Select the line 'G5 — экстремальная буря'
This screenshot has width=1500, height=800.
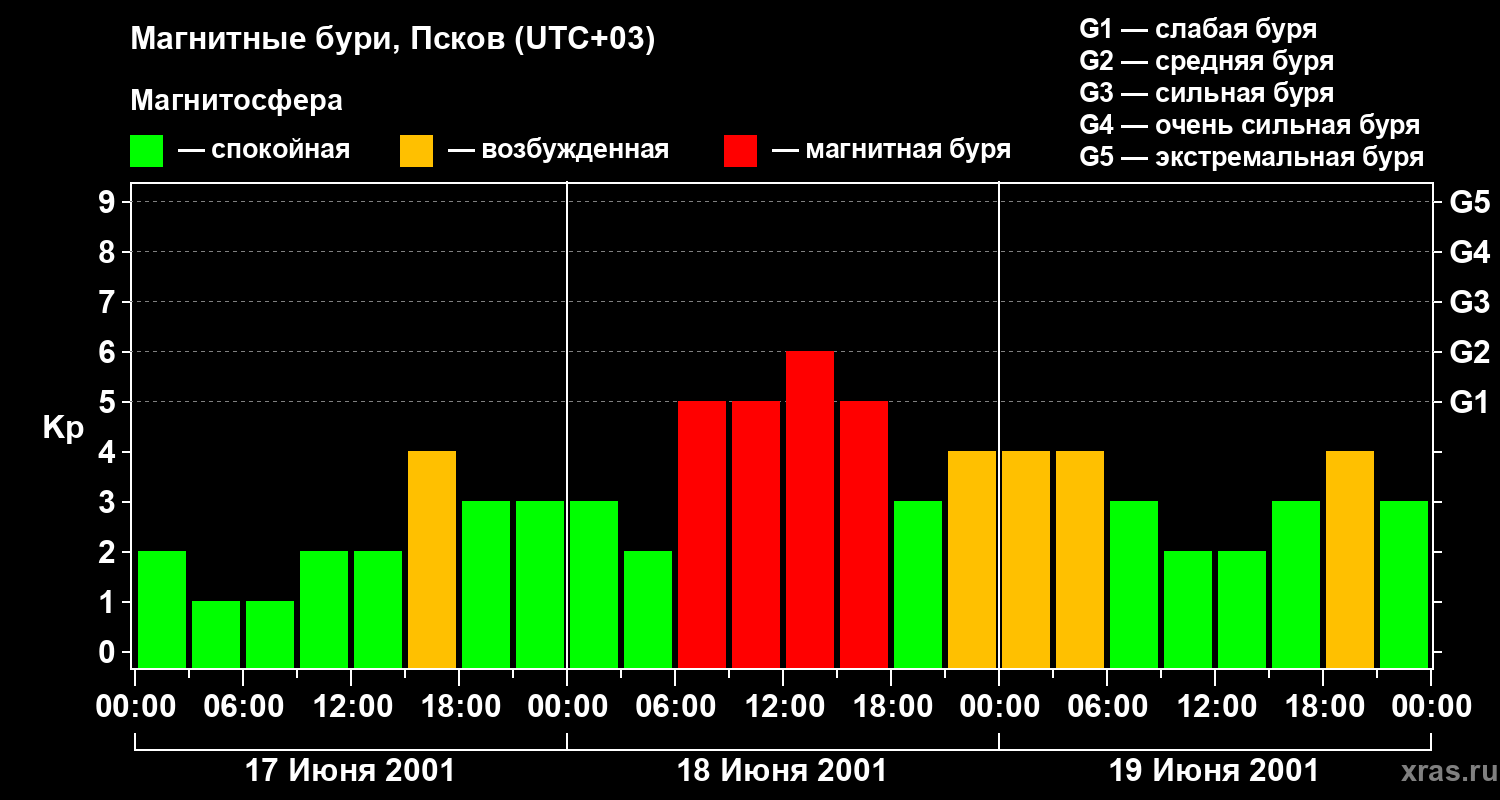tap(1251, 157)
